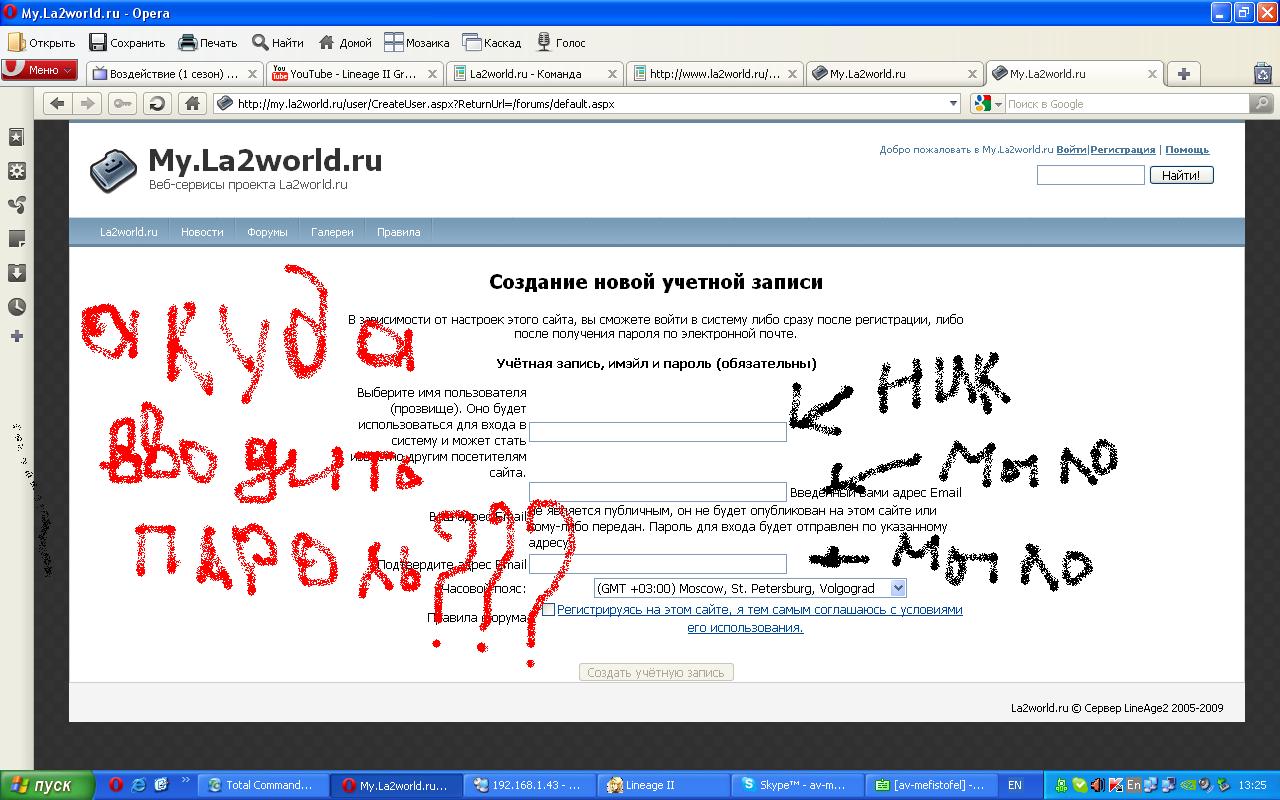The height and width of the screenshot is (800, 1280).
Task: Open a new tab with plus button
Action: 1184,73
